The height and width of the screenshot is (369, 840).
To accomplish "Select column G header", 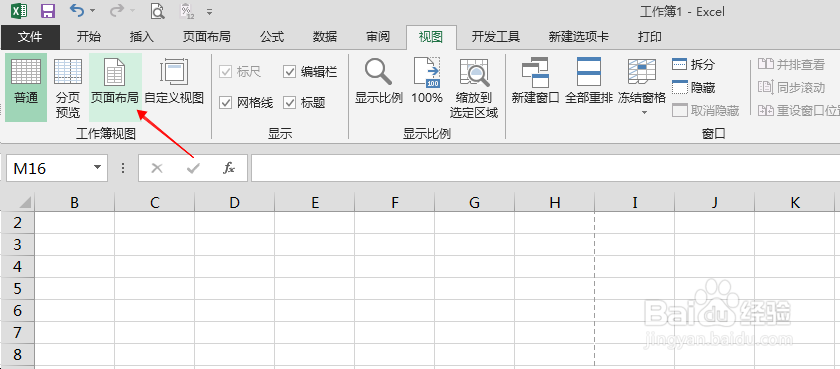I will point(474,202).
